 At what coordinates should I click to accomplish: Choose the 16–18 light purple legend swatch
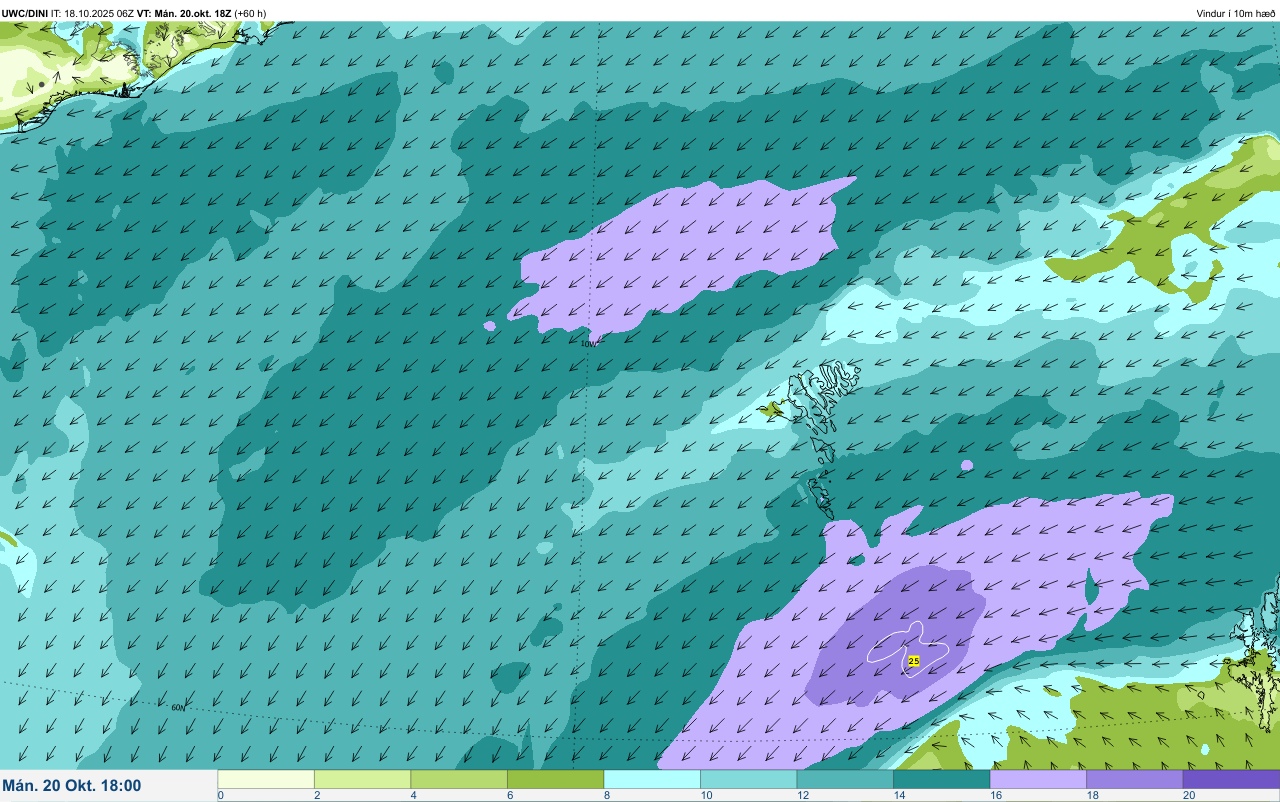coord(1038,779)
